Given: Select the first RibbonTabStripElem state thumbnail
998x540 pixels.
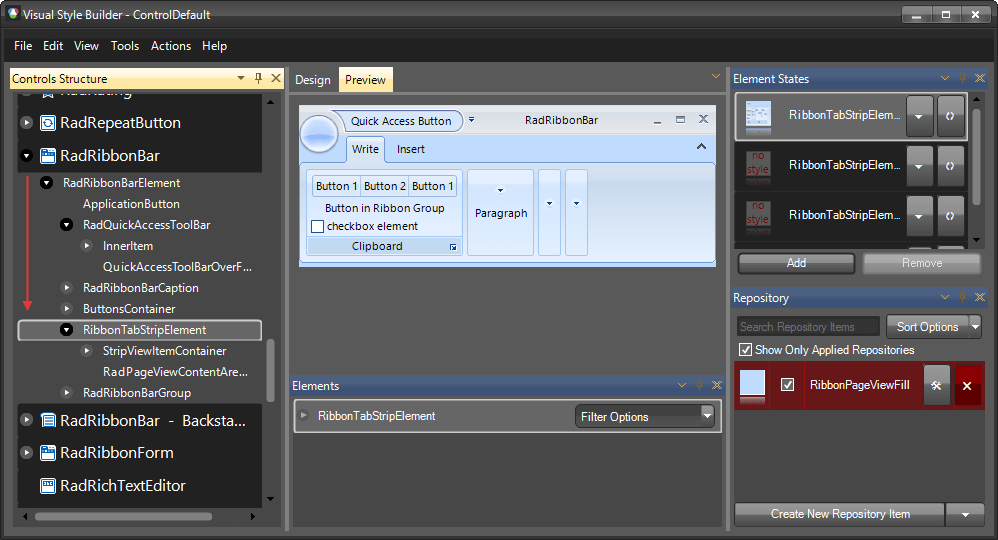Looking at the screenshot, I should [758, 117].
